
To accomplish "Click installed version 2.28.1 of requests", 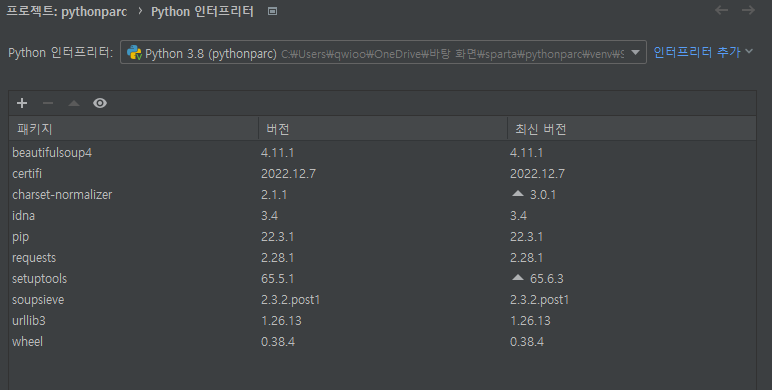I will point(278,258).
